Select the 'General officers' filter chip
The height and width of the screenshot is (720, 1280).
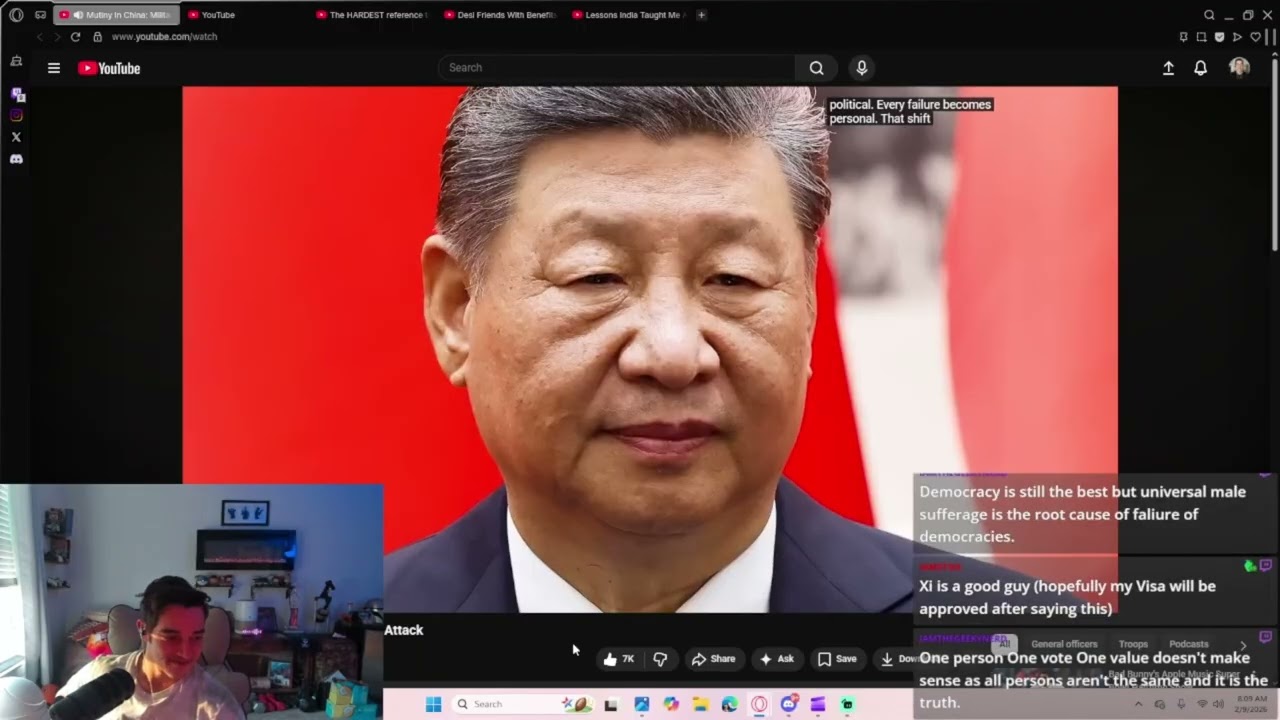pyautogui.click(x=1064, y=644)
